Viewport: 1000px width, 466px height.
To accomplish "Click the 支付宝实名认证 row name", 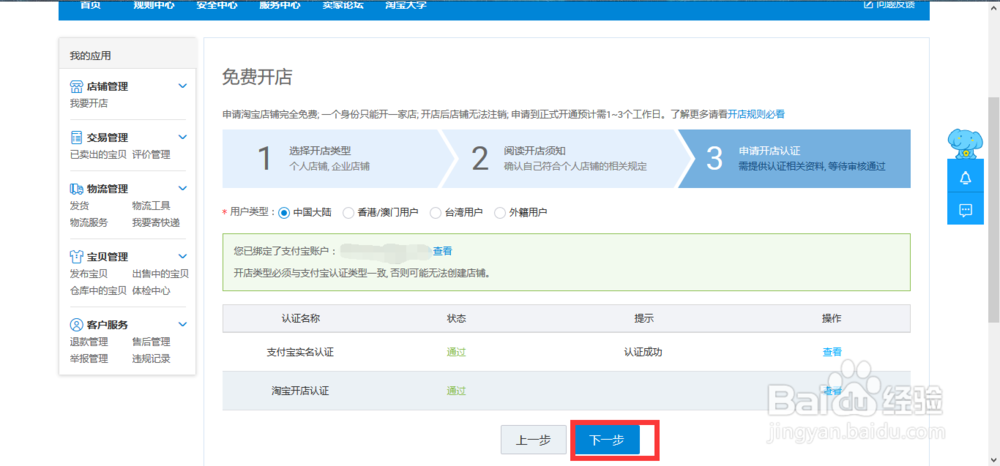I will pyautogui.click(x=300, y=352).
